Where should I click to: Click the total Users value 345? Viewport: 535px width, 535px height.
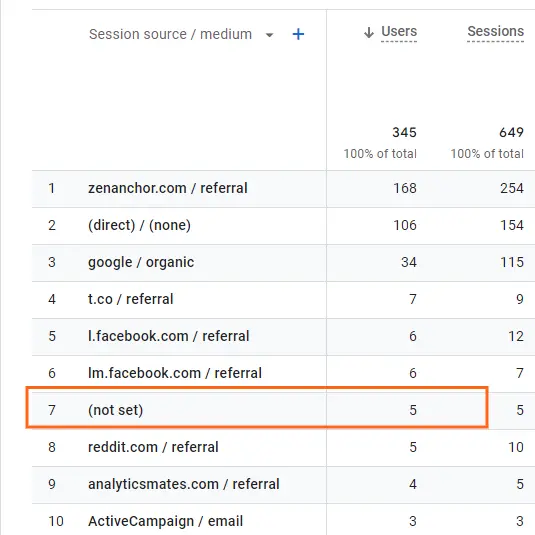(x=404, y=132)
